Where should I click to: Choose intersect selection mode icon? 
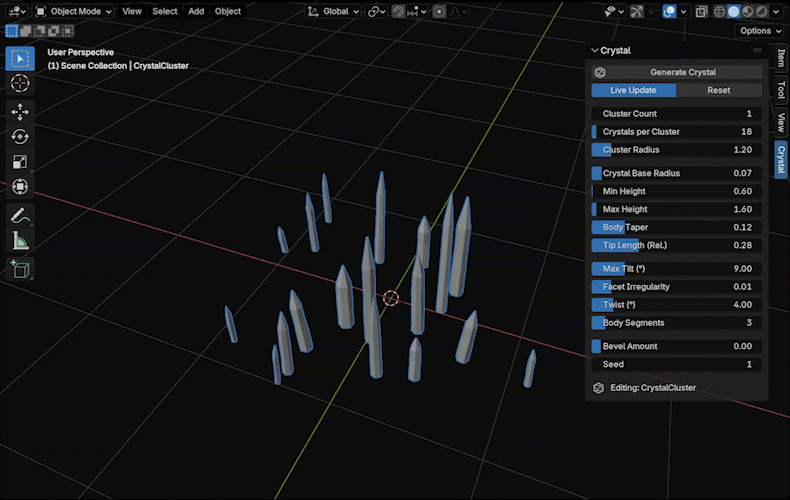67,31
